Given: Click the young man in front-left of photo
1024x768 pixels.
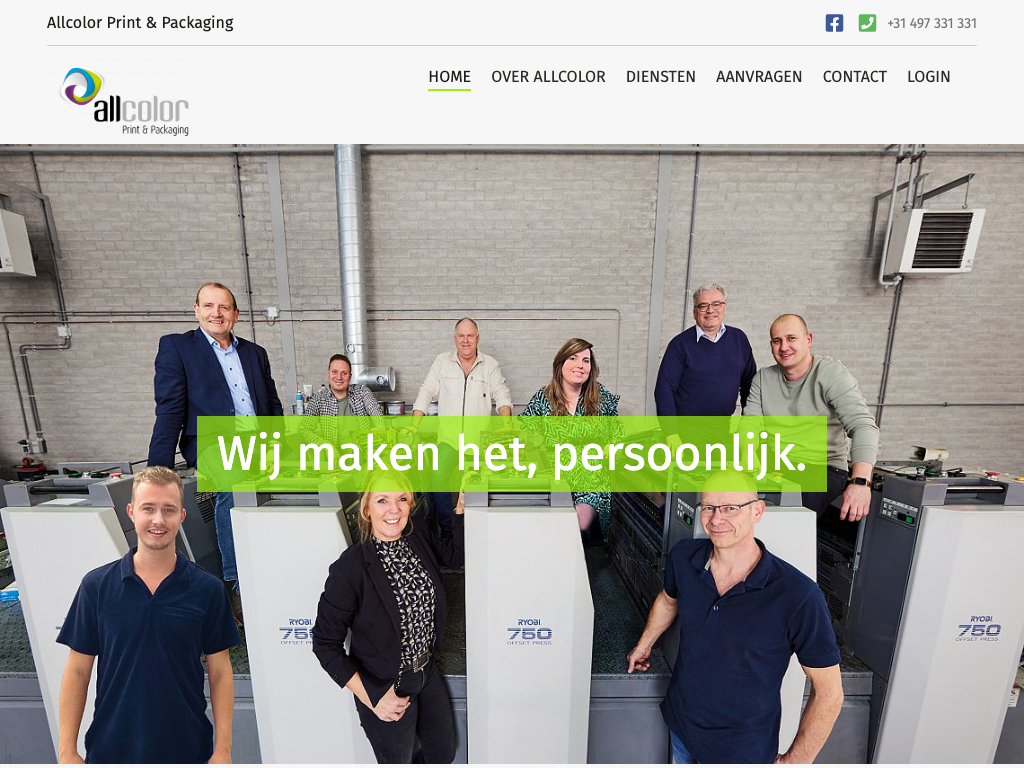Looking at the screenshot, I should pos(150,615).
